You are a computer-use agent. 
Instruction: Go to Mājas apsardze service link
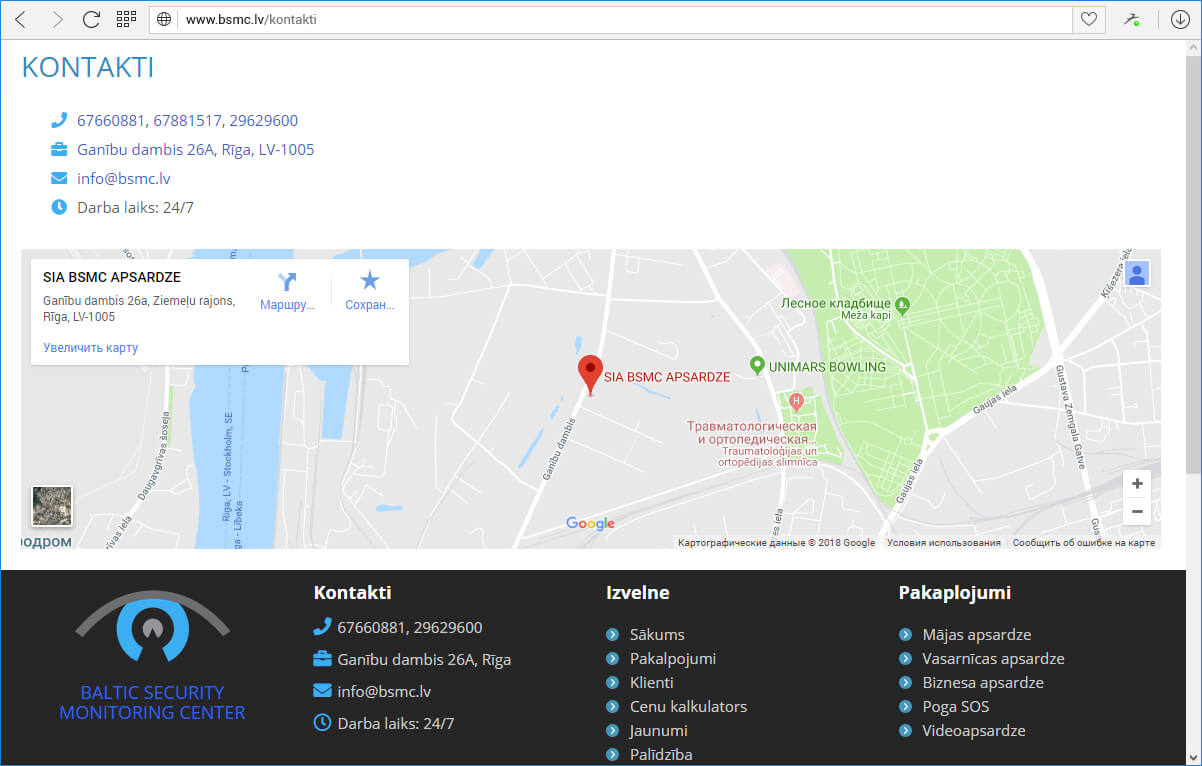976,635
